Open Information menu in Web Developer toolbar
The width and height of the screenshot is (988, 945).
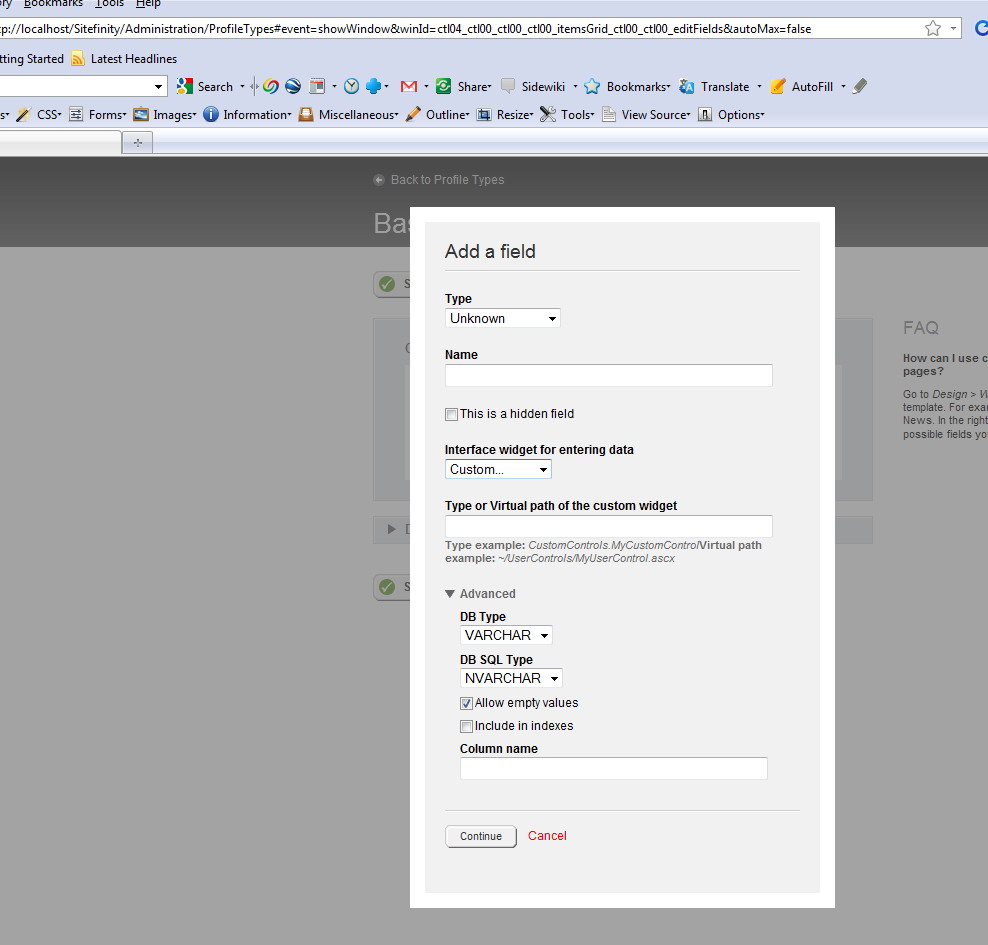pyautogui.click(x=248, y=115)
